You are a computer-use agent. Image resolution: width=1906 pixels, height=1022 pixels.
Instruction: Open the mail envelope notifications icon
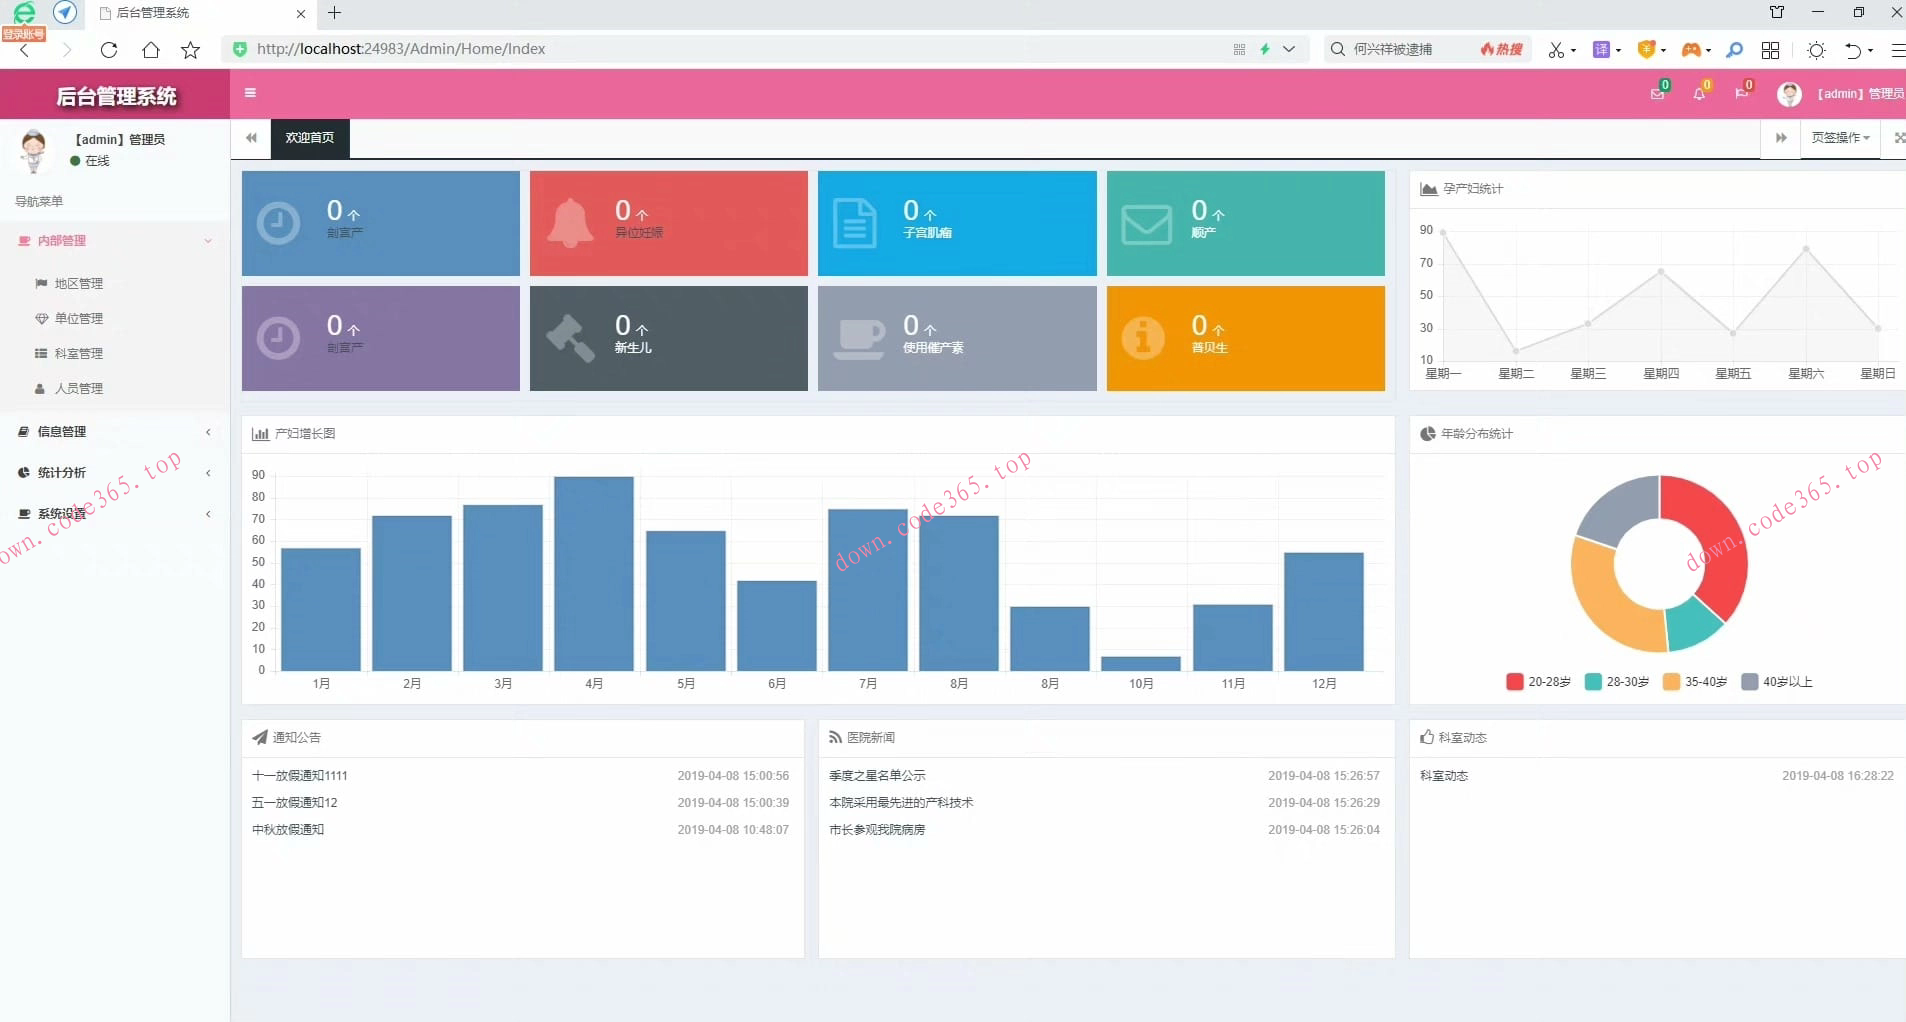tap(1657, 94)
